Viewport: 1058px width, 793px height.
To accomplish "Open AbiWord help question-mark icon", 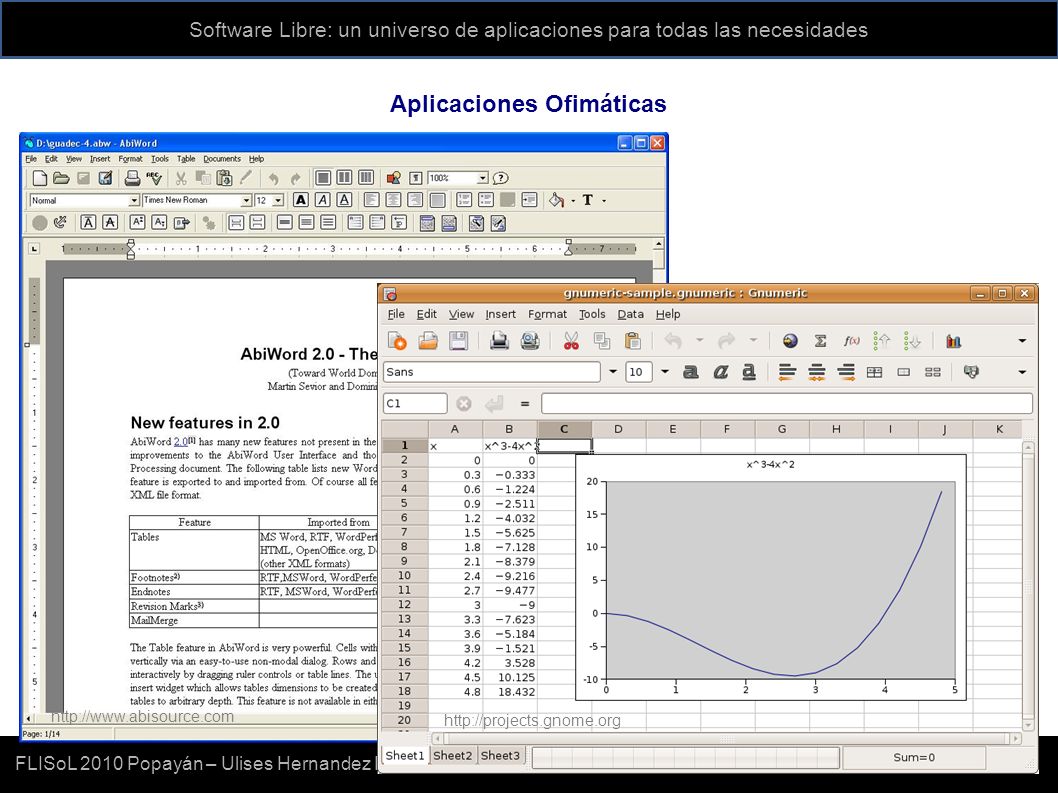I will pos(500,178).
